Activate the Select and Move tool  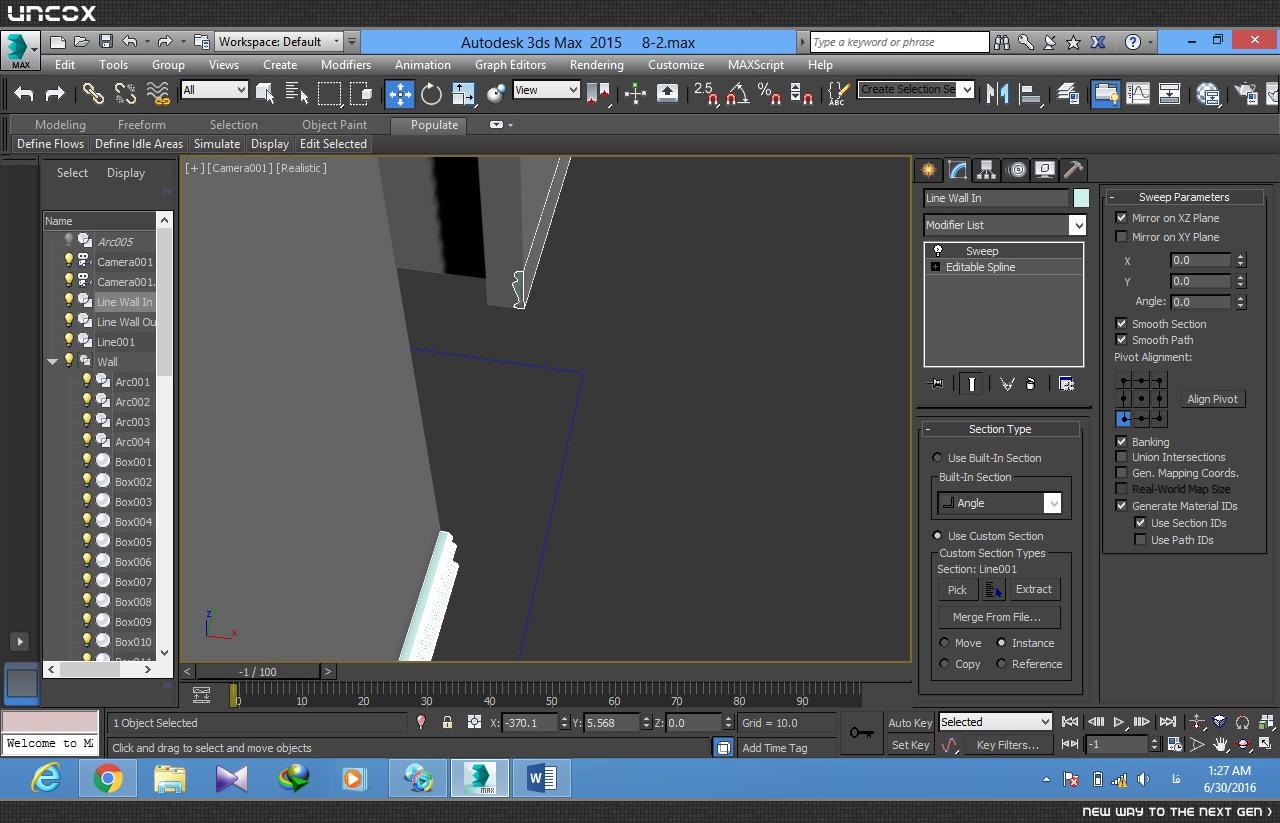point(400,94)
